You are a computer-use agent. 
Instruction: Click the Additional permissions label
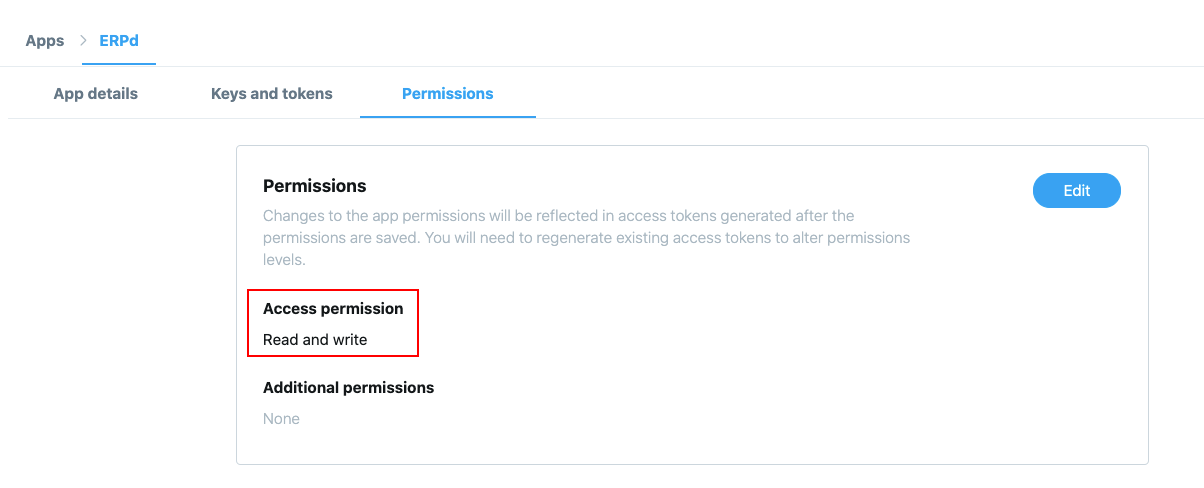(348, 387)
